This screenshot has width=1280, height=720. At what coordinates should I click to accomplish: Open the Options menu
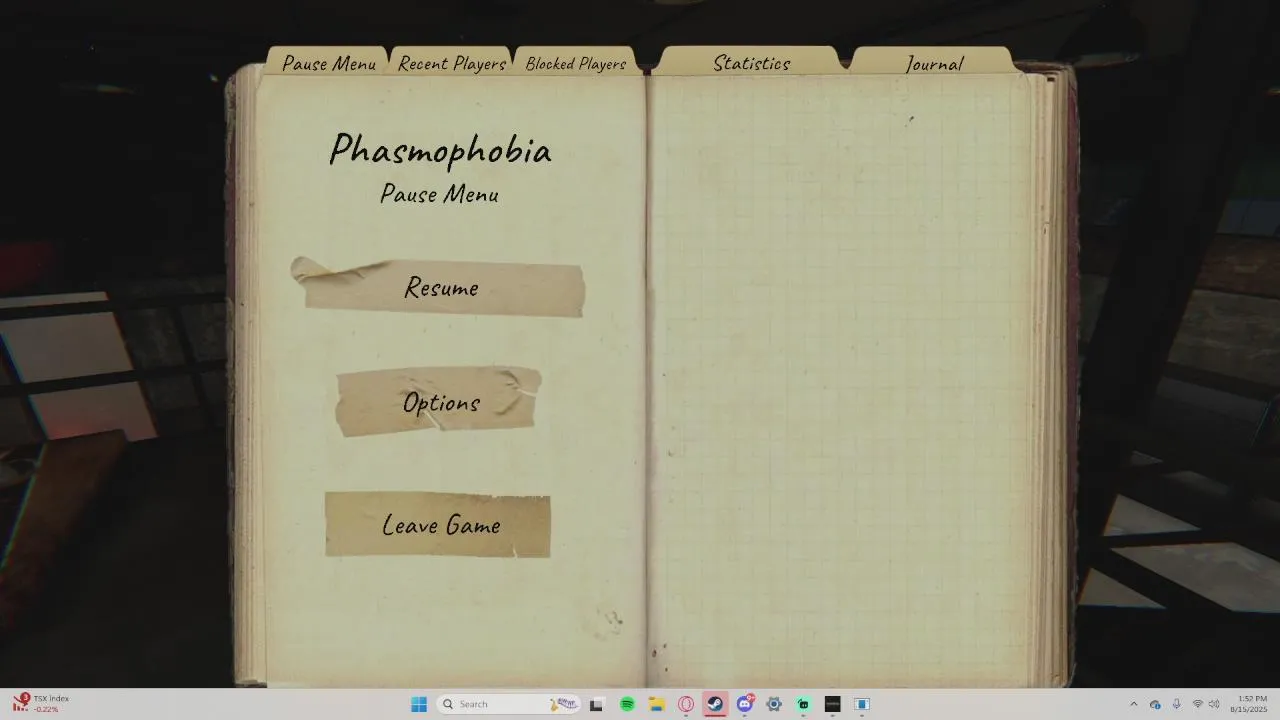pyautogui.click(x=438, y=402)
